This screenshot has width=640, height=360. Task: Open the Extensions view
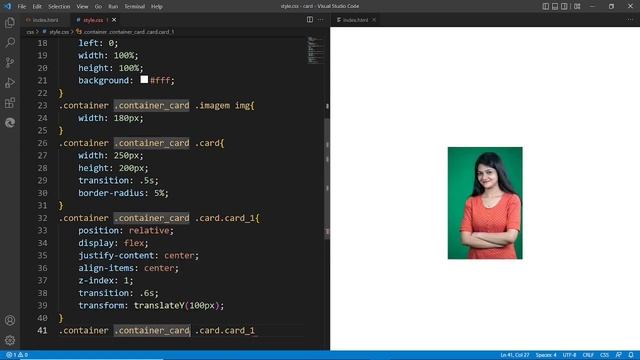10,102
